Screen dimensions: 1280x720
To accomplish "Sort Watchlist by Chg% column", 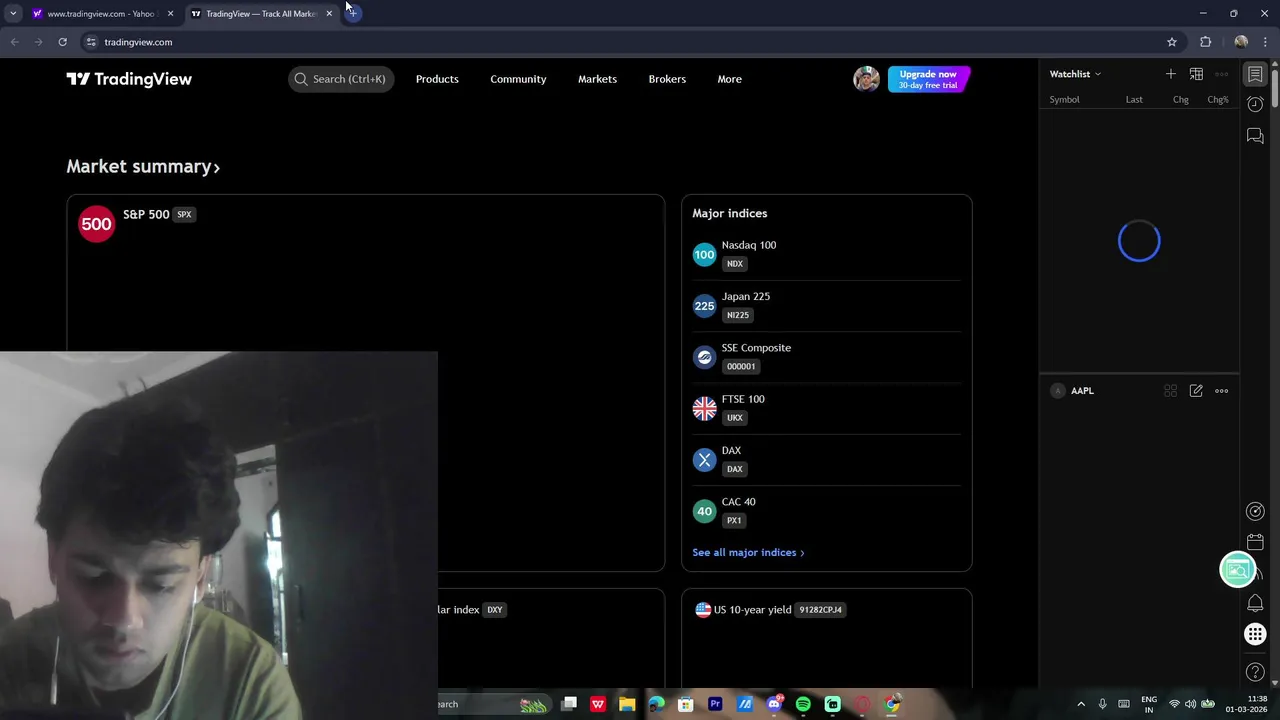I will pos(1218,99).
